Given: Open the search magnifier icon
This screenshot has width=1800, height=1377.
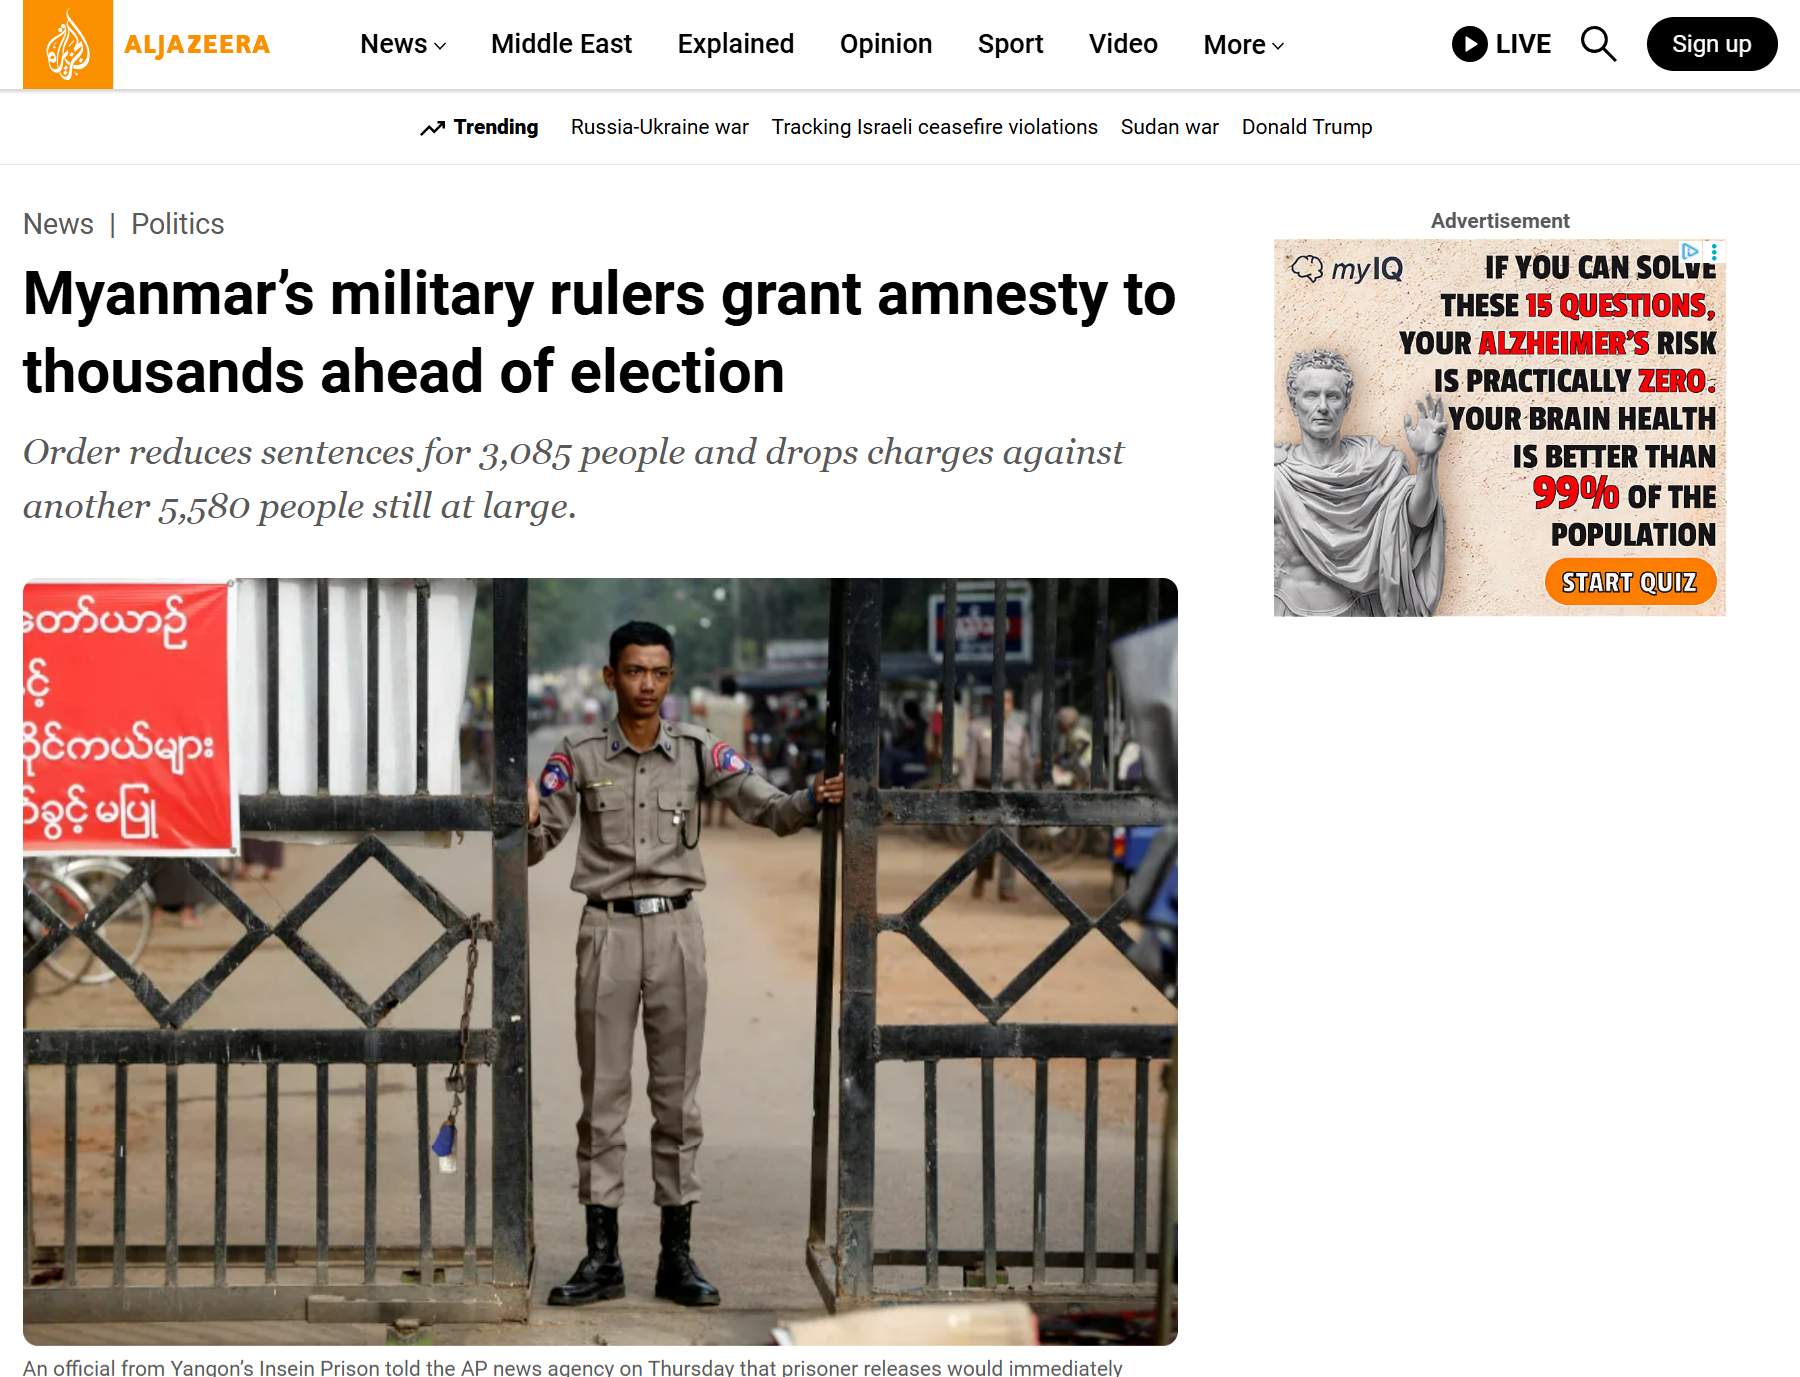Looking at the screenshot, I should pyautogui.click(x=1598, y=44).
